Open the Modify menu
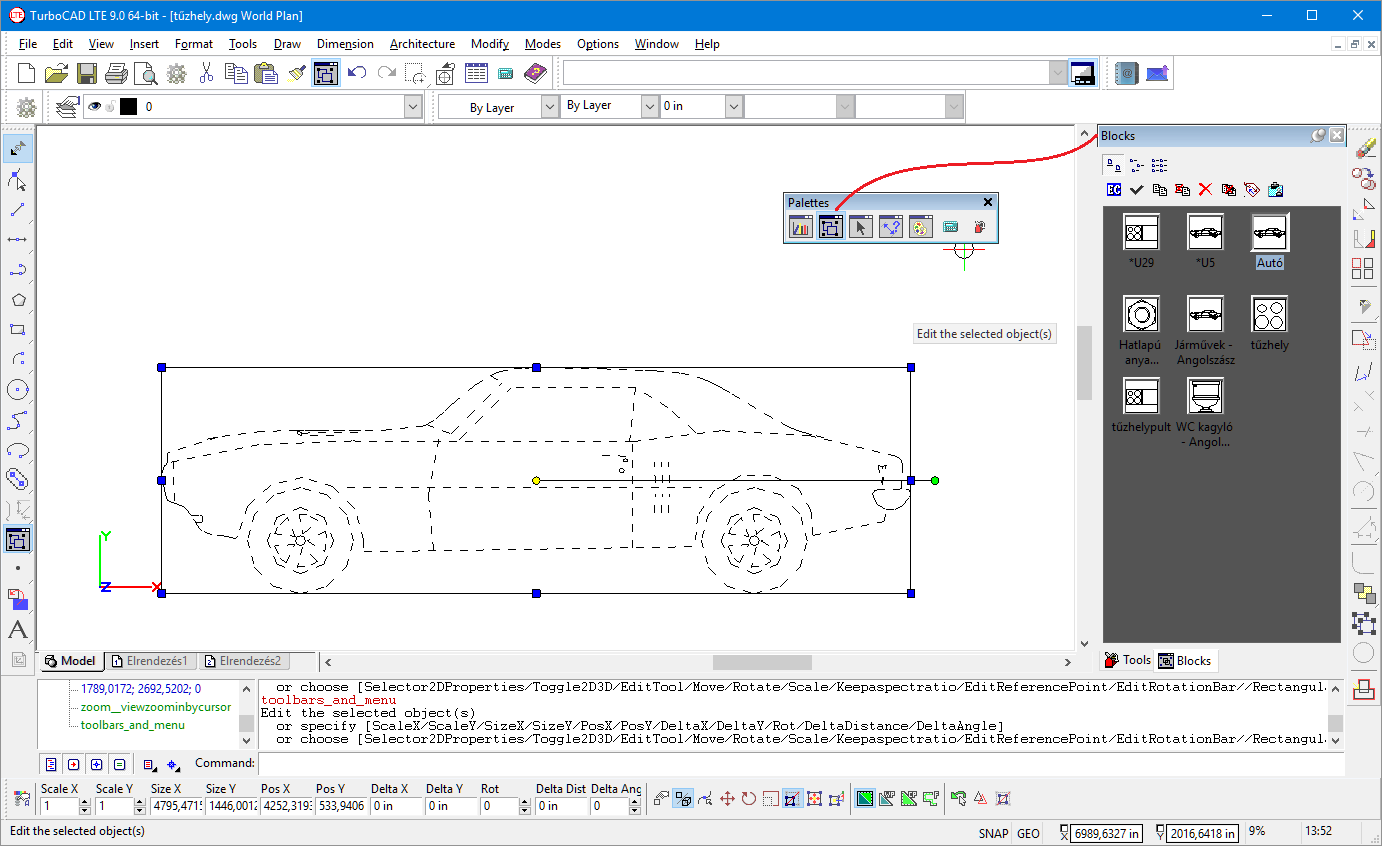This screenshot has width=1384, height=847. [x=490, y=44]
